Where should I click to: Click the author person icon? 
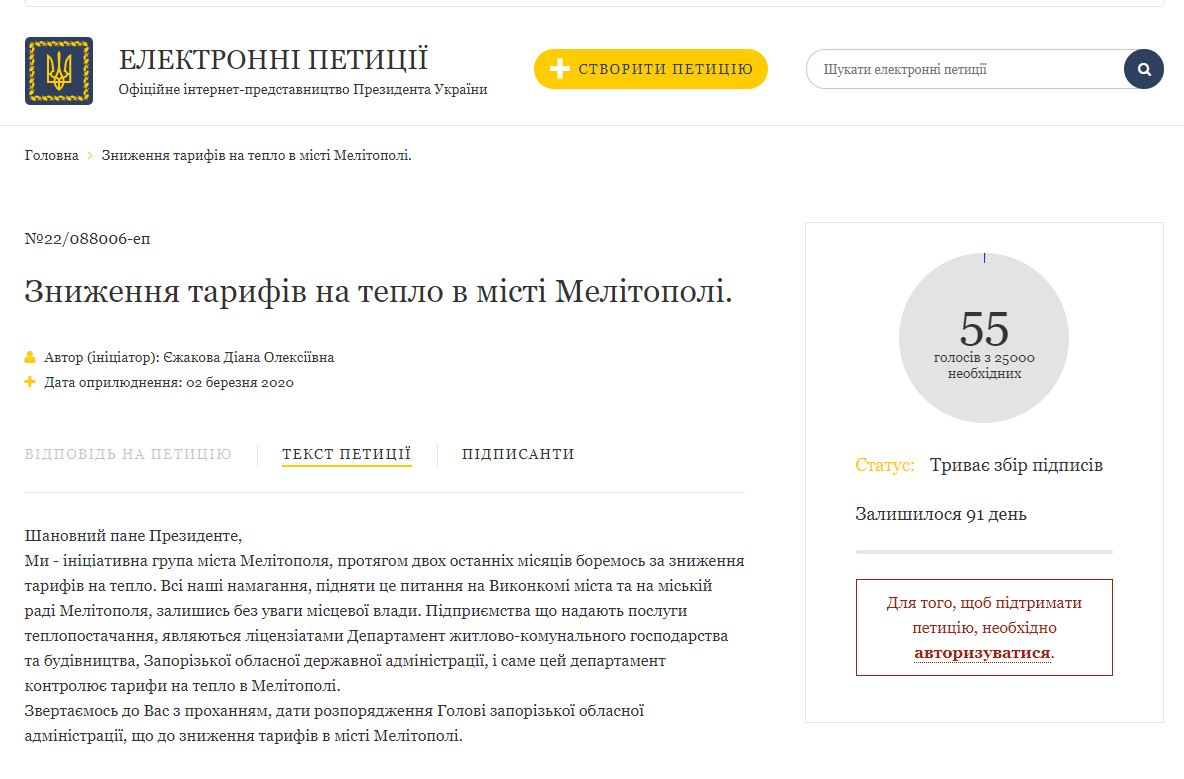coord(30,357)
